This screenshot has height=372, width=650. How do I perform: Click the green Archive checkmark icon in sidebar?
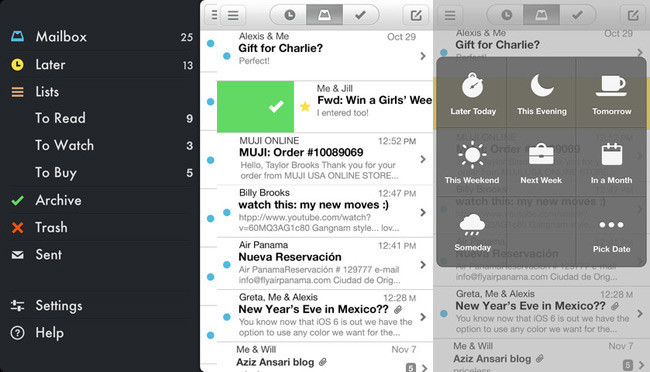17,201
